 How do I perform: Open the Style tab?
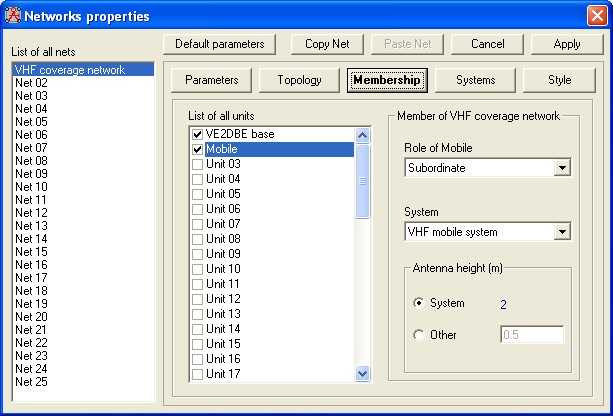560,80
